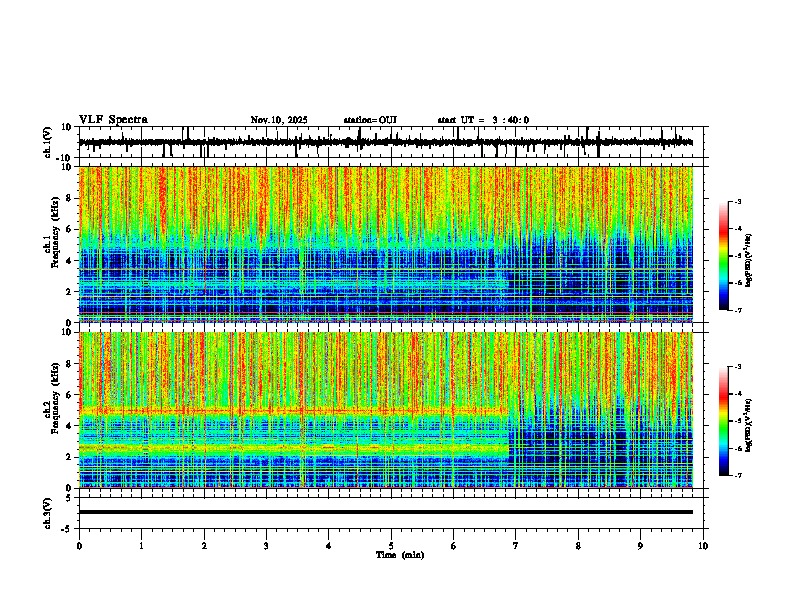The height and width of the screenshot is (612, 792).
Task: Click the ch.1 PSD color scale bar
Action: click(724, 256)
